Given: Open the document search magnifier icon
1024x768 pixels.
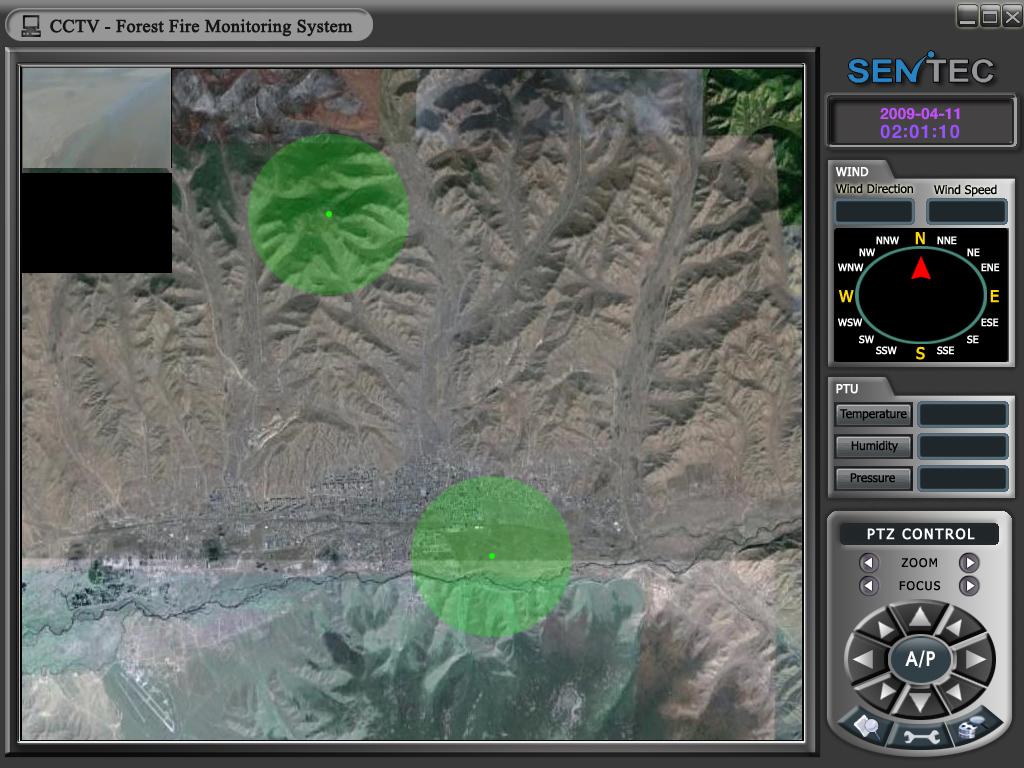Looking at the screenshot, I should pyautogui.click(x=866, y=728).
